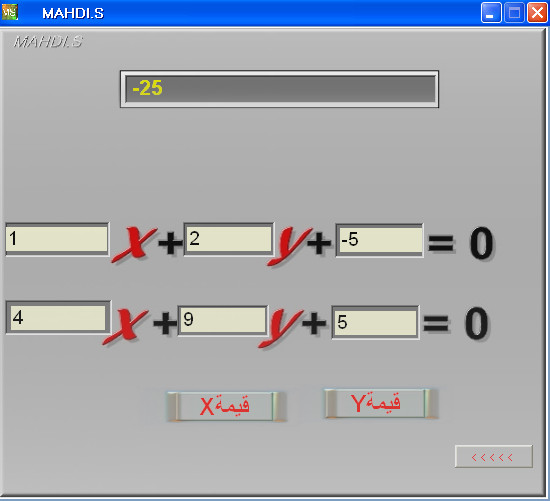Click the قيمة Y button
Image resolution: width=550 pixels, height=501 pixels.
(381, 403)
